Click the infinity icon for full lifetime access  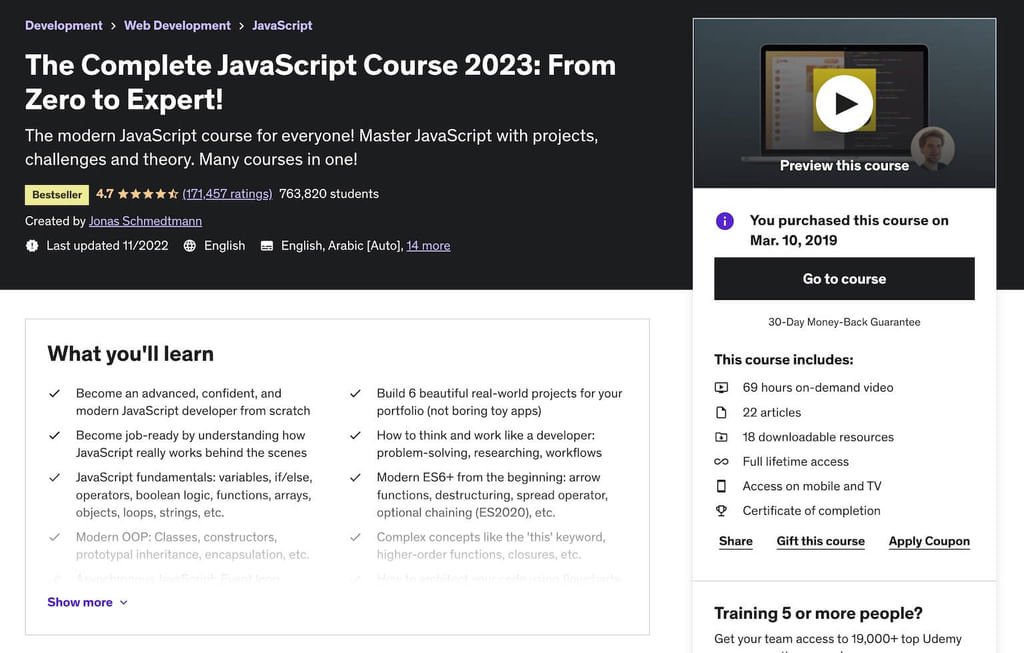723,462
